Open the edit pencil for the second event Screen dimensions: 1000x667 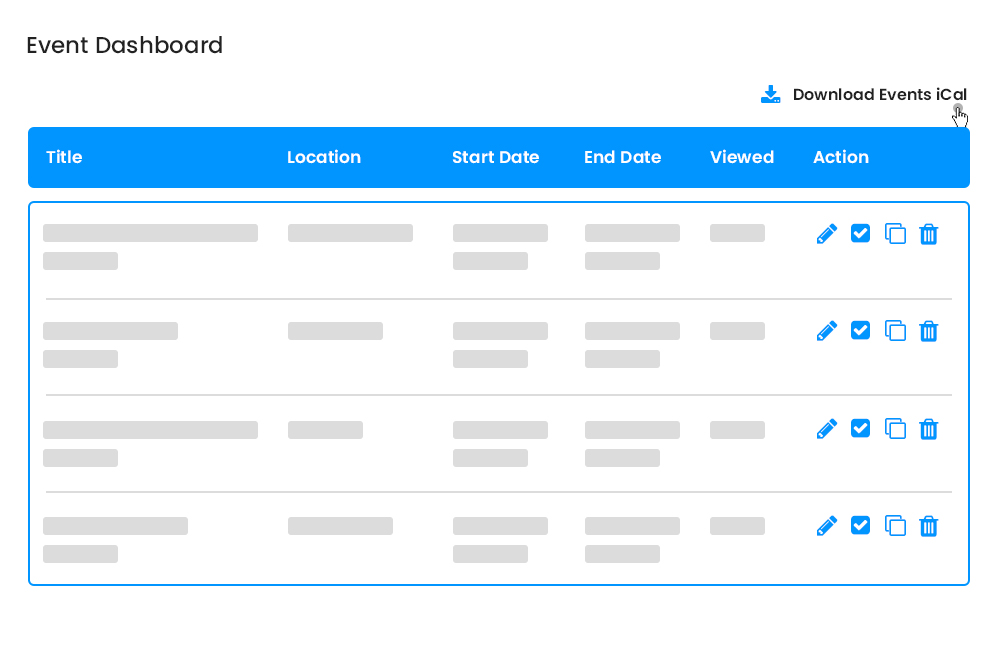827,330
